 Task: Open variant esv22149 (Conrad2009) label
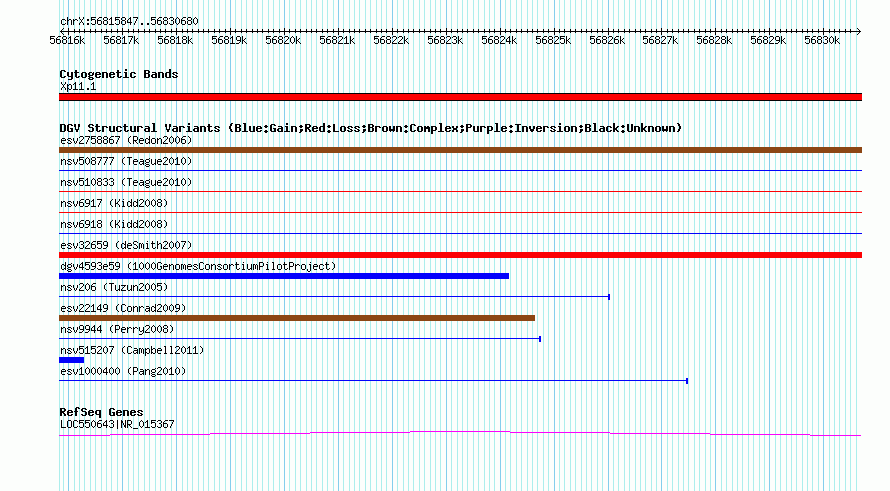click(123, 308)
